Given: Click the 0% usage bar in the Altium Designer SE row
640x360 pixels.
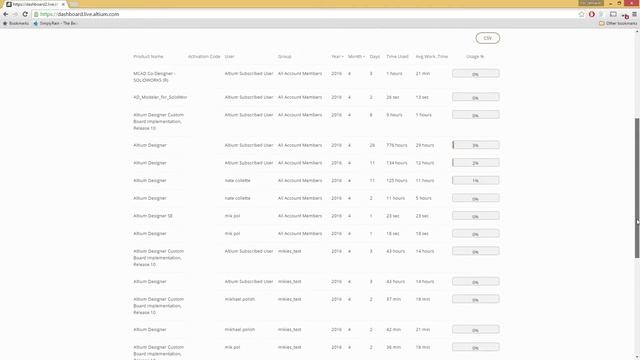Looking at the screenshot, I should pyautogui.click(x=476, y=216).
